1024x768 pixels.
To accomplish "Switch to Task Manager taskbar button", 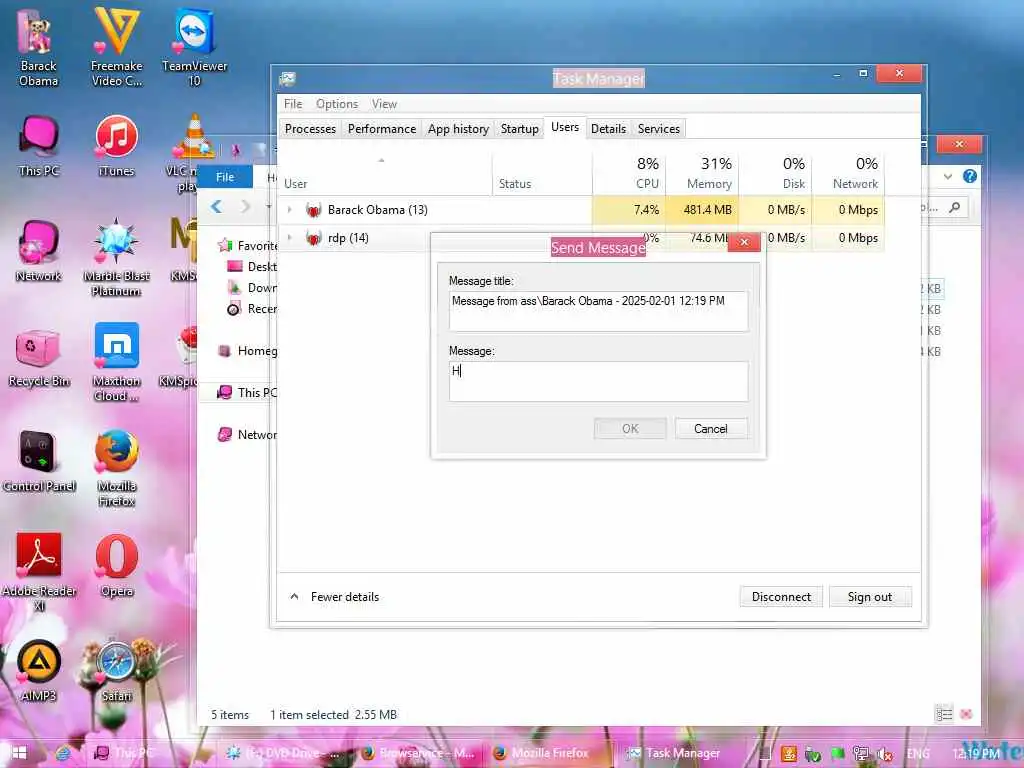I will 675,753.
